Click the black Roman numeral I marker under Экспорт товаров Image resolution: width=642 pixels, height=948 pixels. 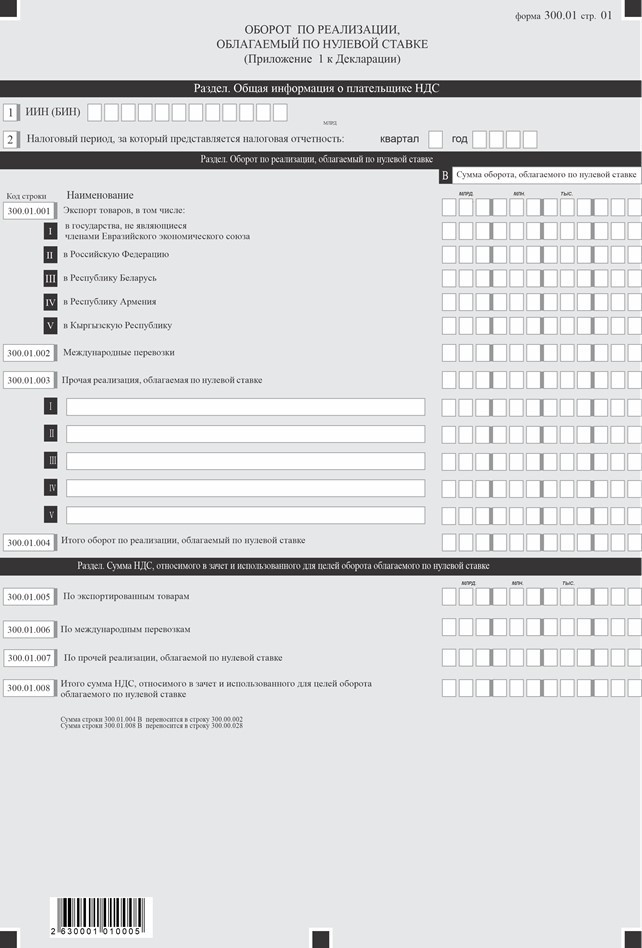(x=50, y=231)
